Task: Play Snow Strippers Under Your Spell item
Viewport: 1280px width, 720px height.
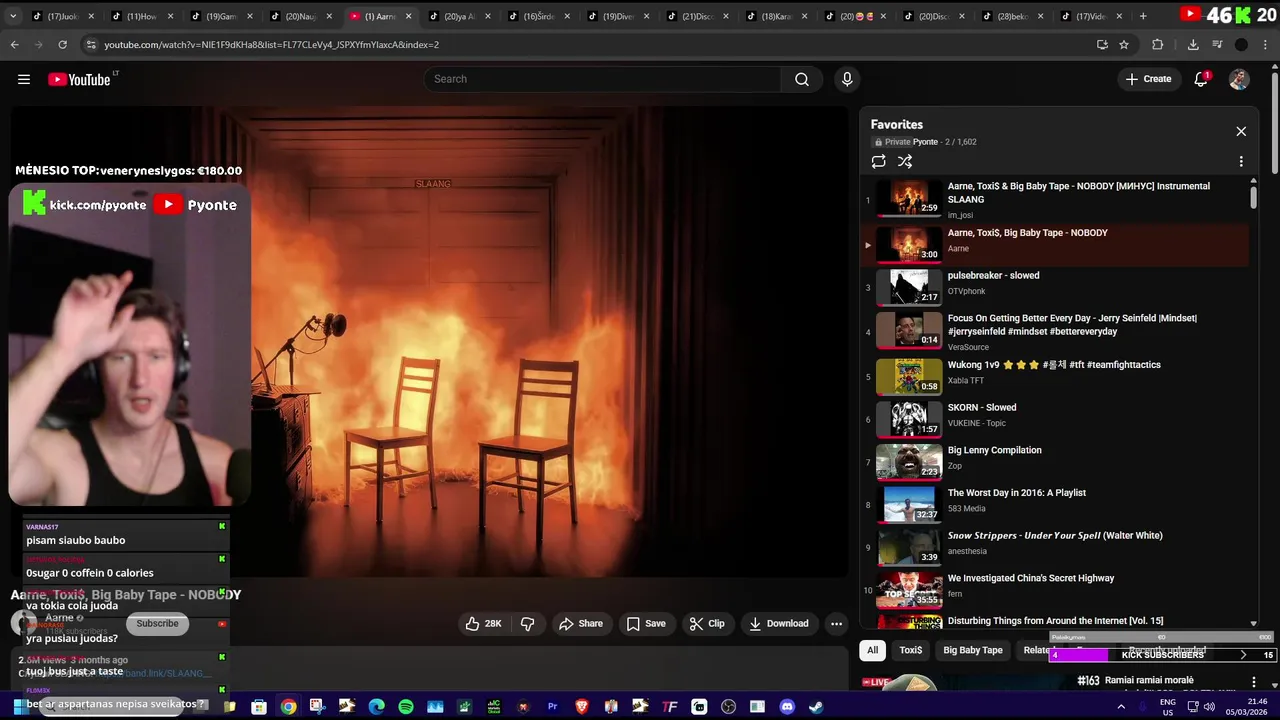Action: (1055, 547)
